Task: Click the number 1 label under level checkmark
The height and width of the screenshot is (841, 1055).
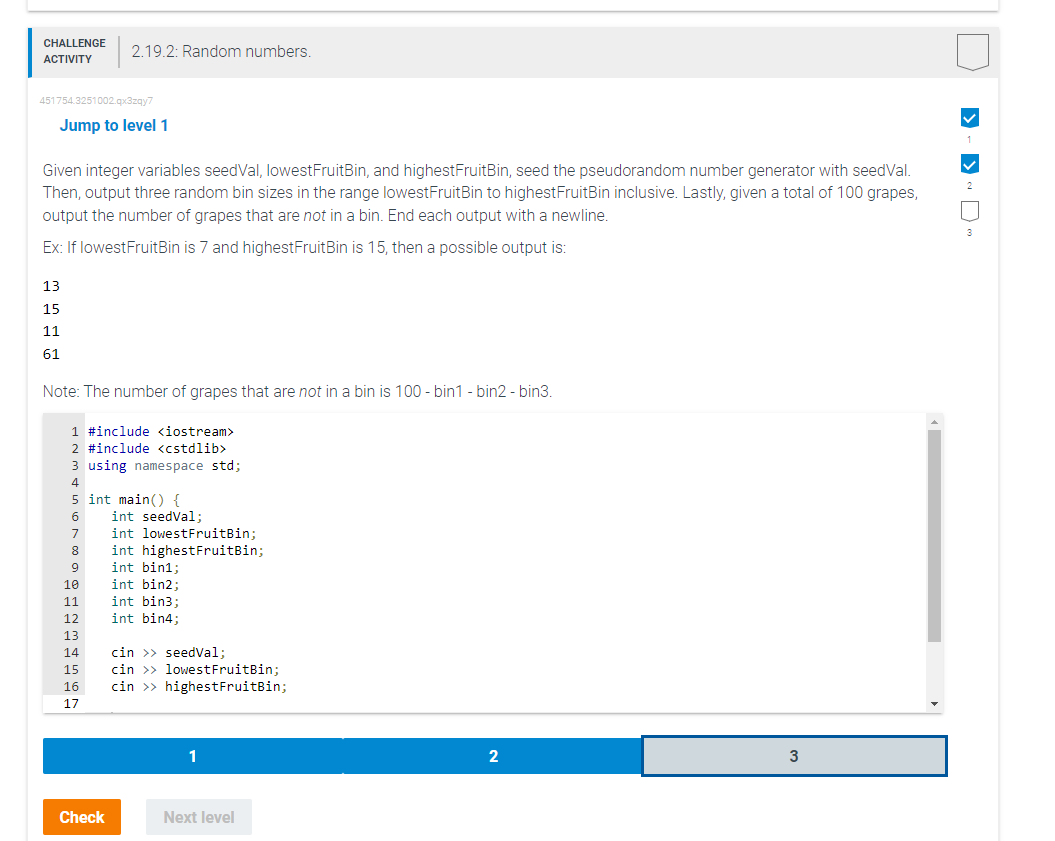Action: click(x=969, y=139)
